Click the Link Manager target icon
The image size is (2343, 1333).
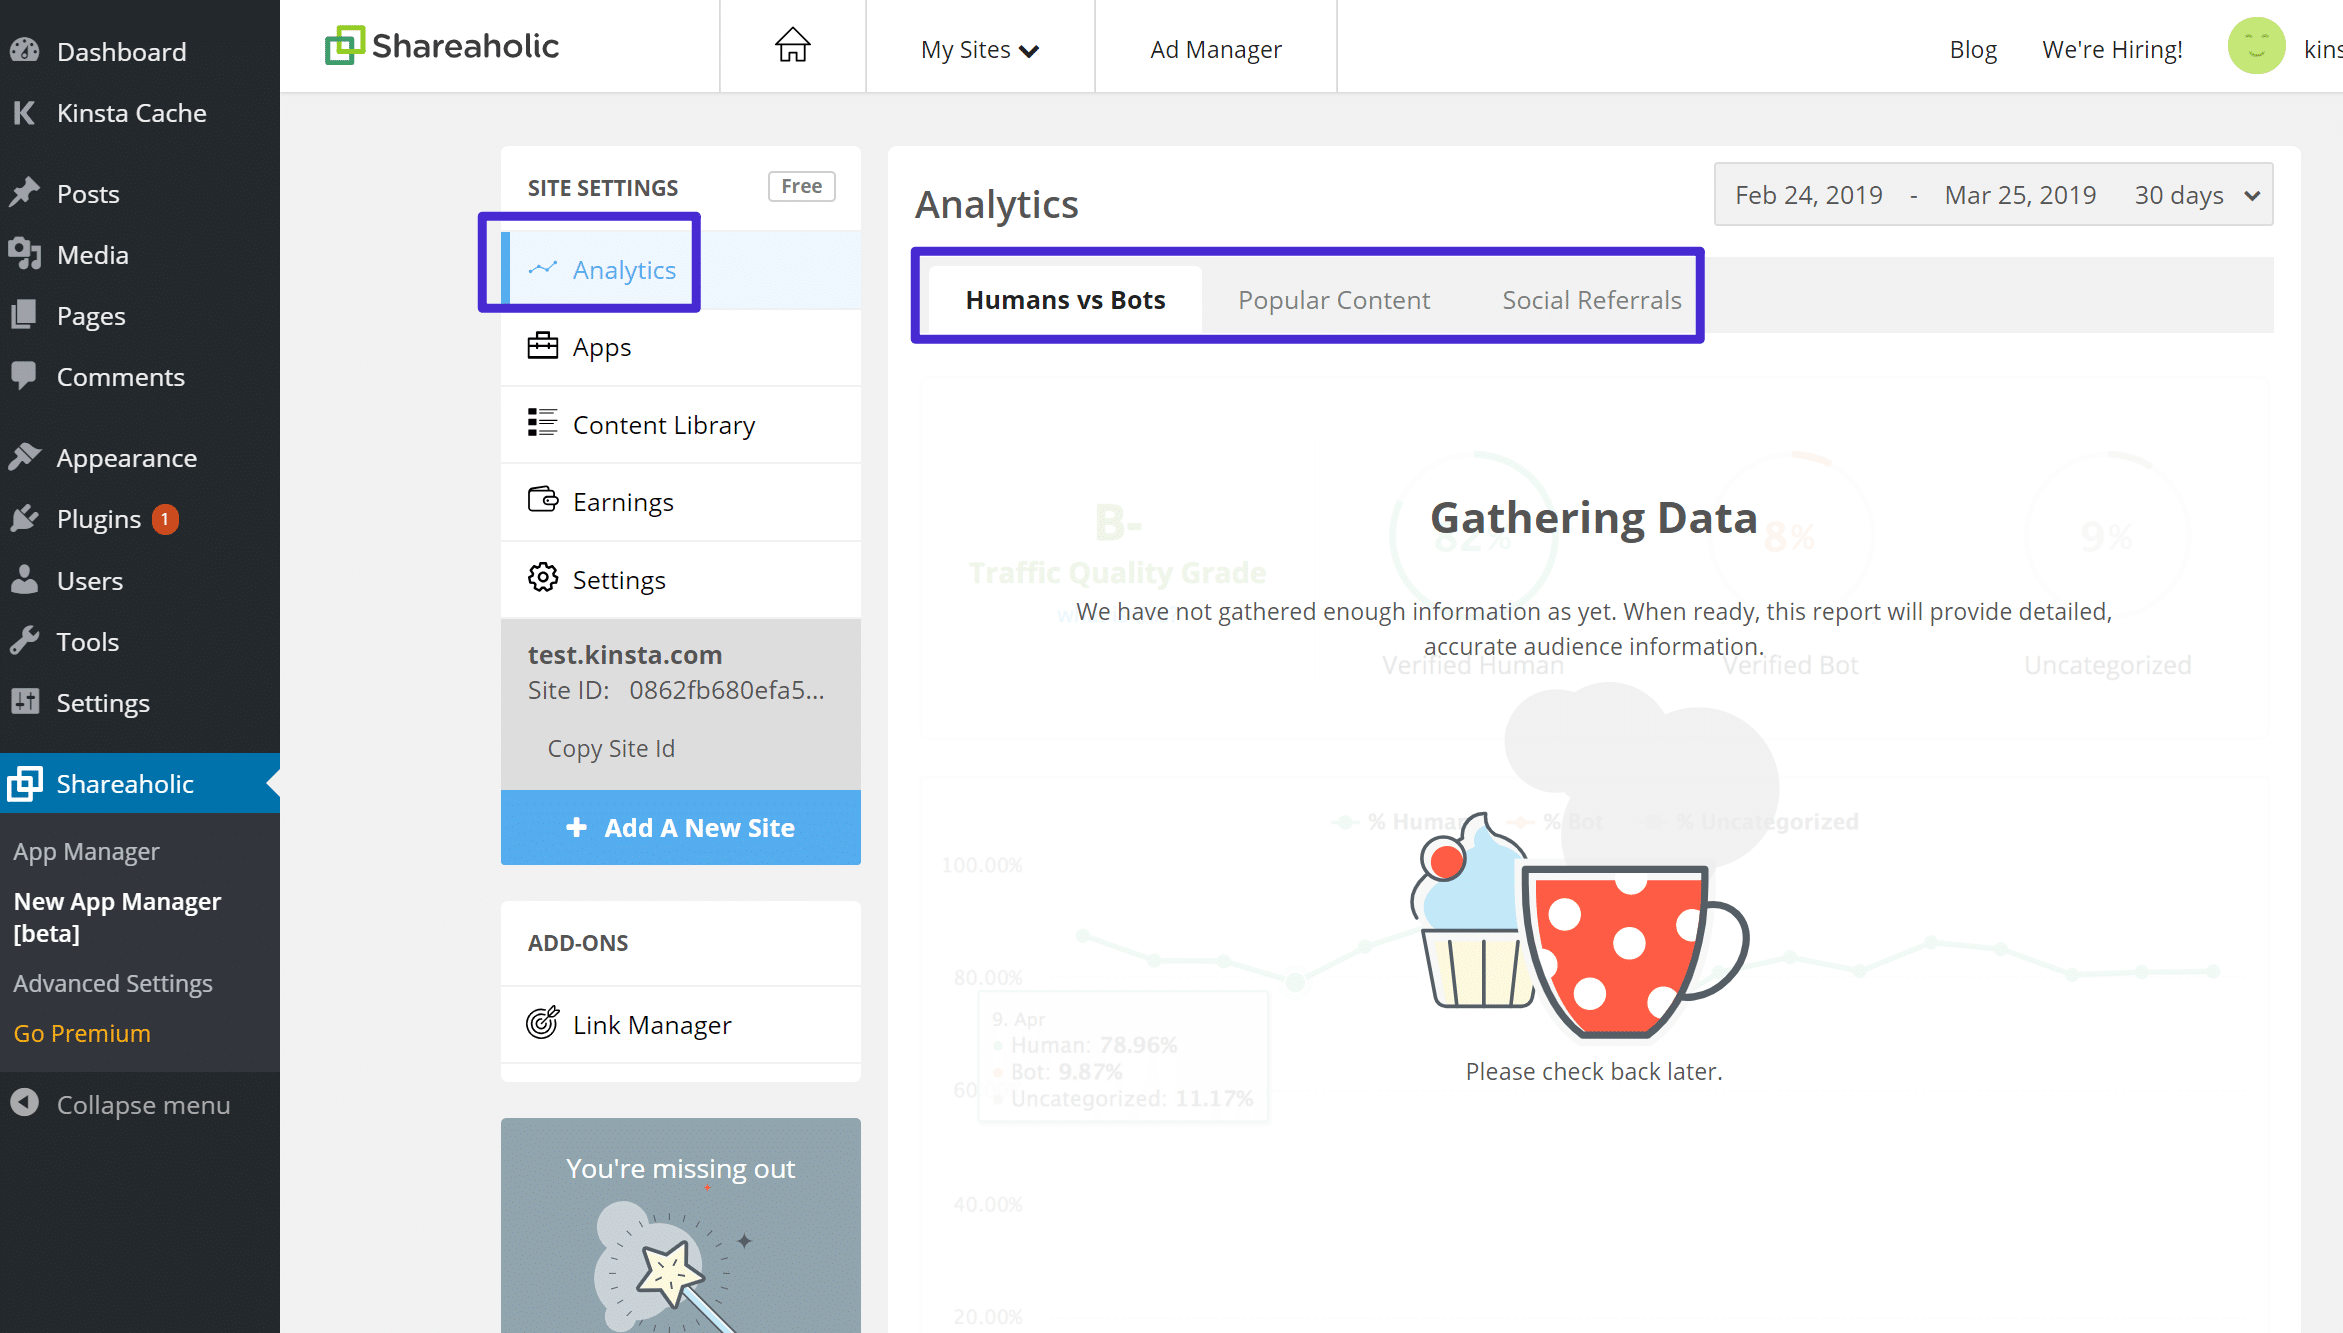tap(544, 1024)
